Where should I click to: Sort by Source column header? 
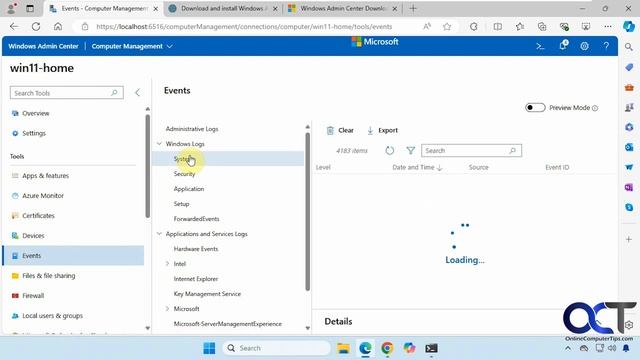[x=478, y=167]
